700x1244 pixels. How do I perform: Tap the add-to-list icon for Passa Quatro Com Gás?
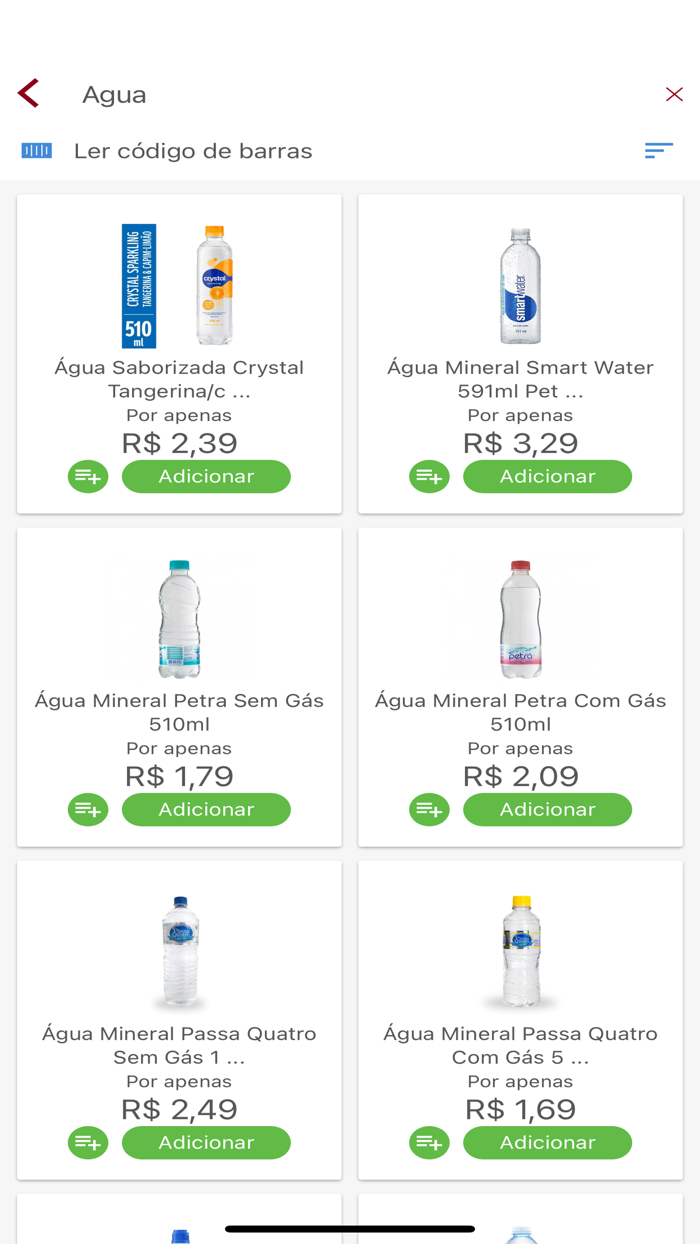point(429,1142)
